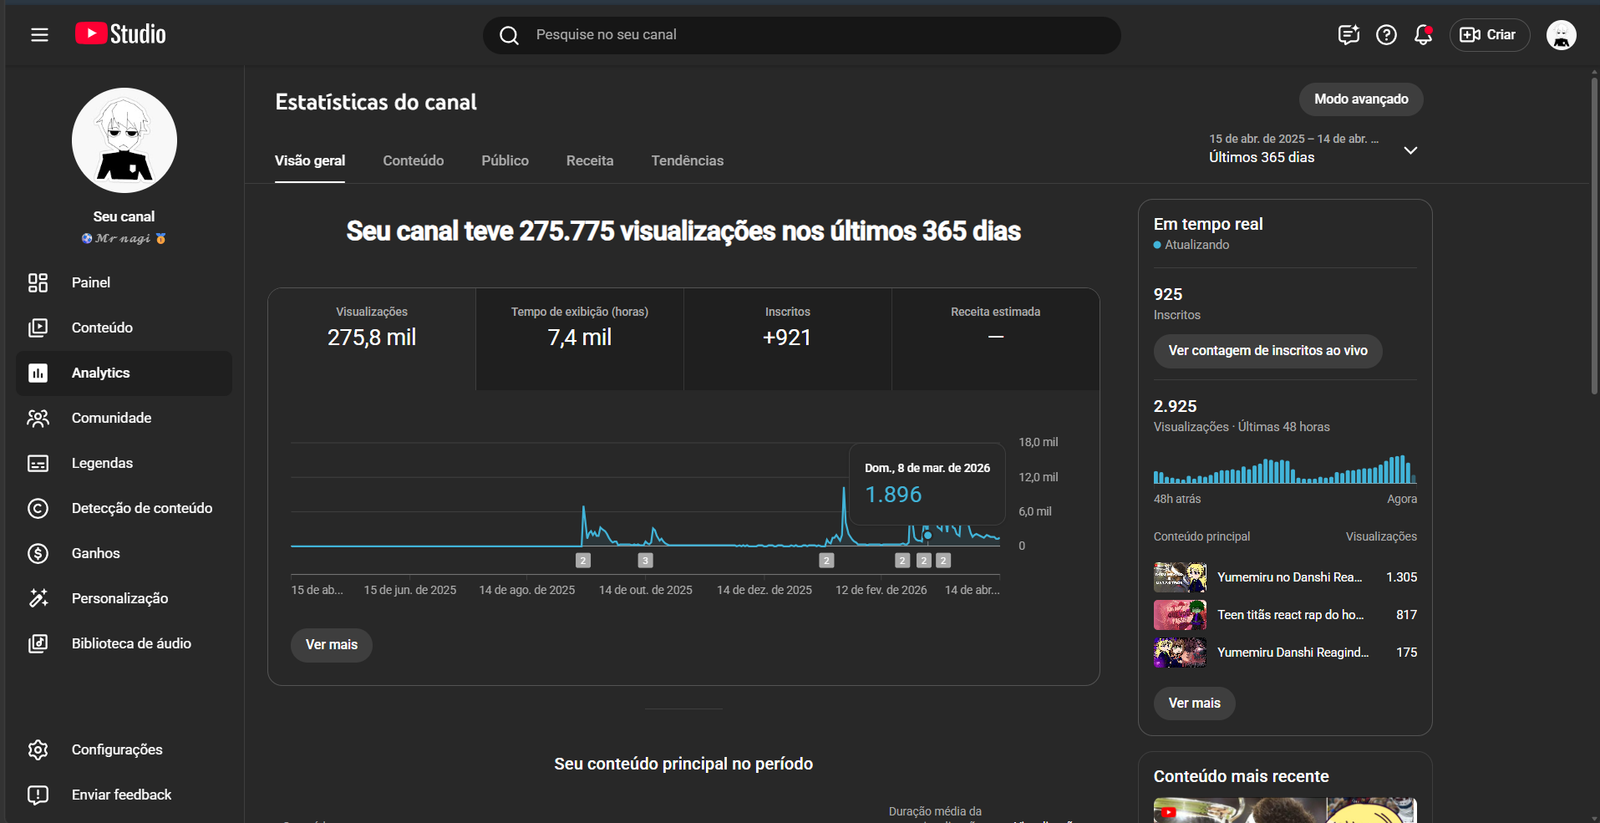The height and width of the screenshot is (823, 1600).
Task: Open the send feedback icon in header
Action: point(1348,35)
